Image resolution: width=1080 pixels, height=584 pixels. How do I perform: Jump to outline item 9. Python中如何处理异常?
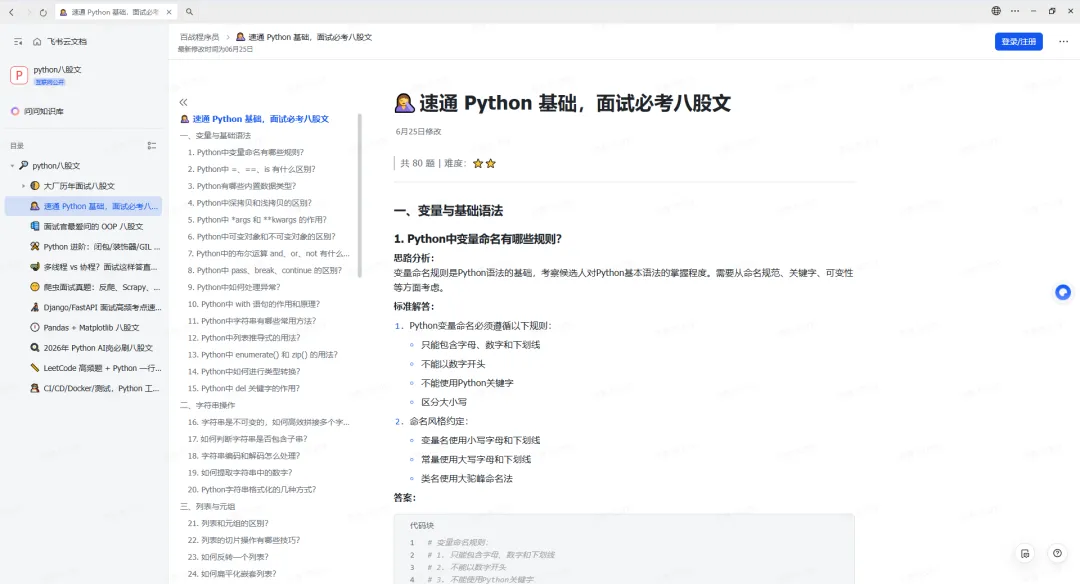point(234,287)
